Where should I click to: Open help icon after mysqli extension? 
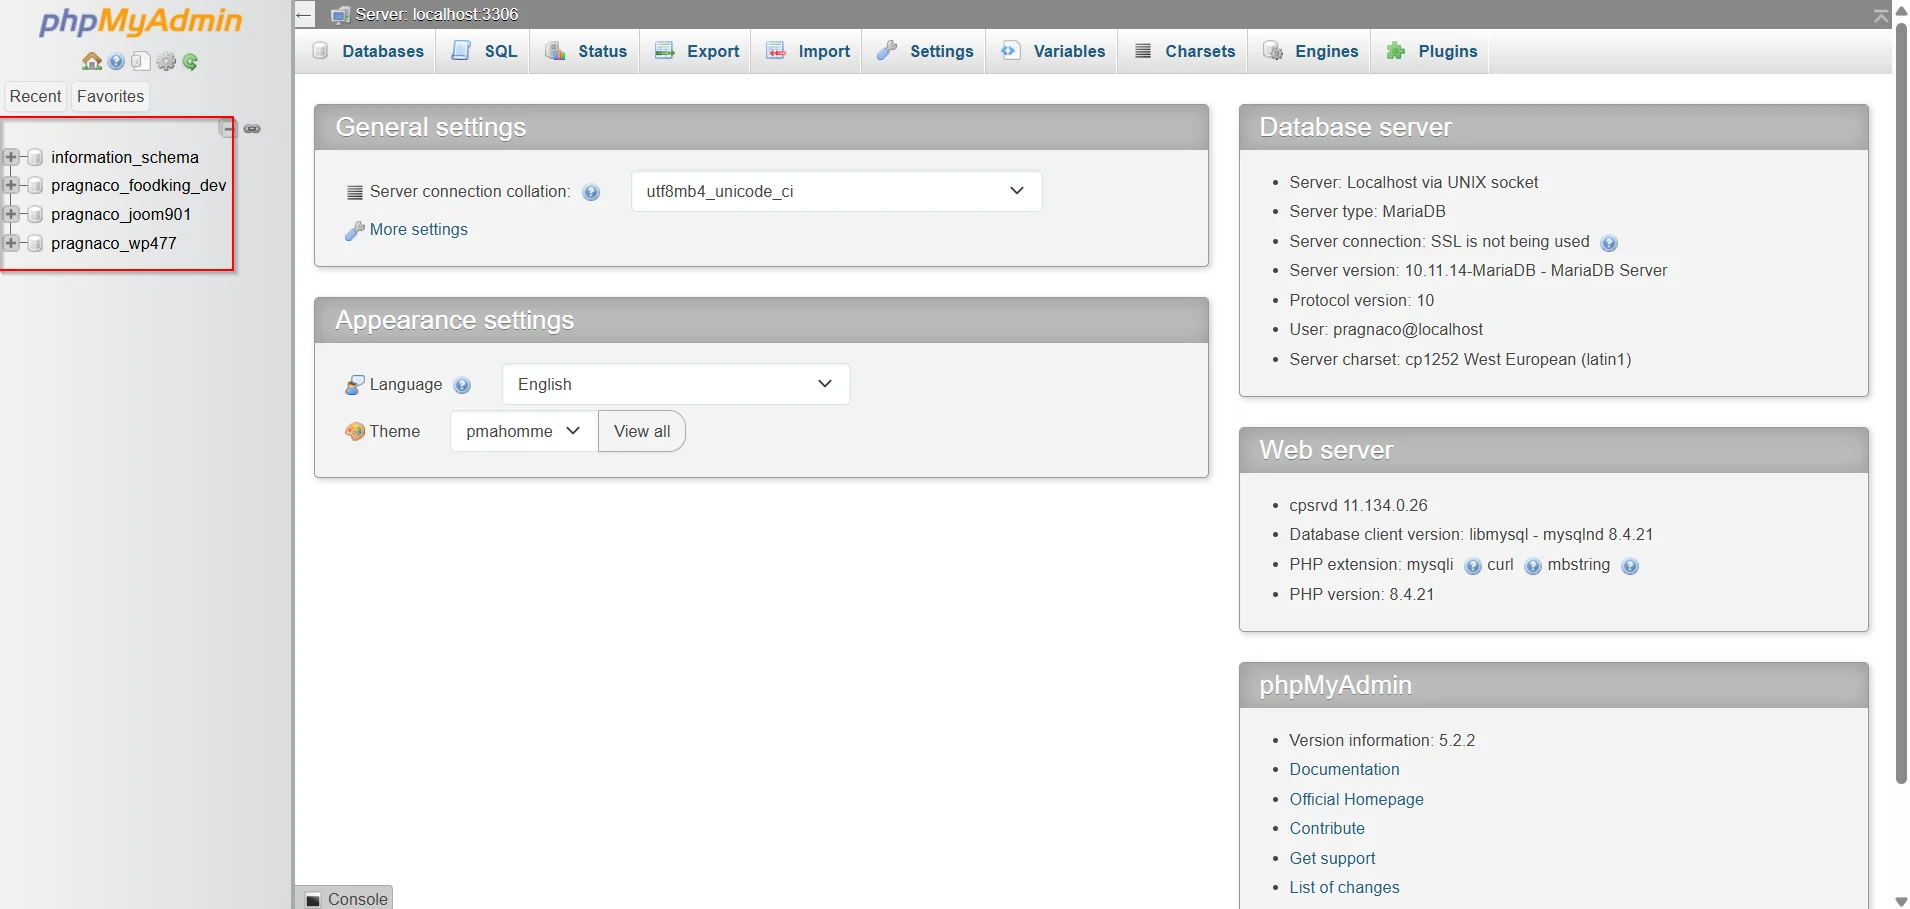pyautogui.click(x=1473, y=566)
